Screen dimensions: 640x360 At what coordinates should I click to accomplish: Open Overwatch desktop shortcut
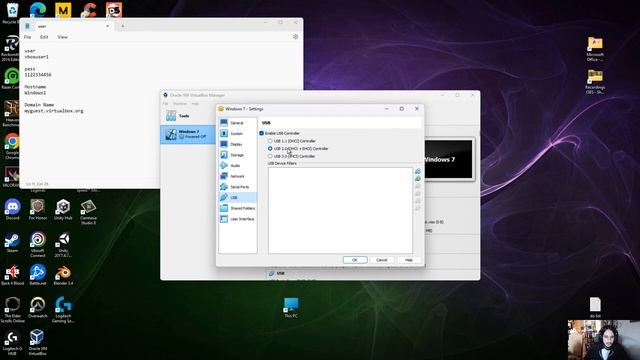[x=38, y=307]
